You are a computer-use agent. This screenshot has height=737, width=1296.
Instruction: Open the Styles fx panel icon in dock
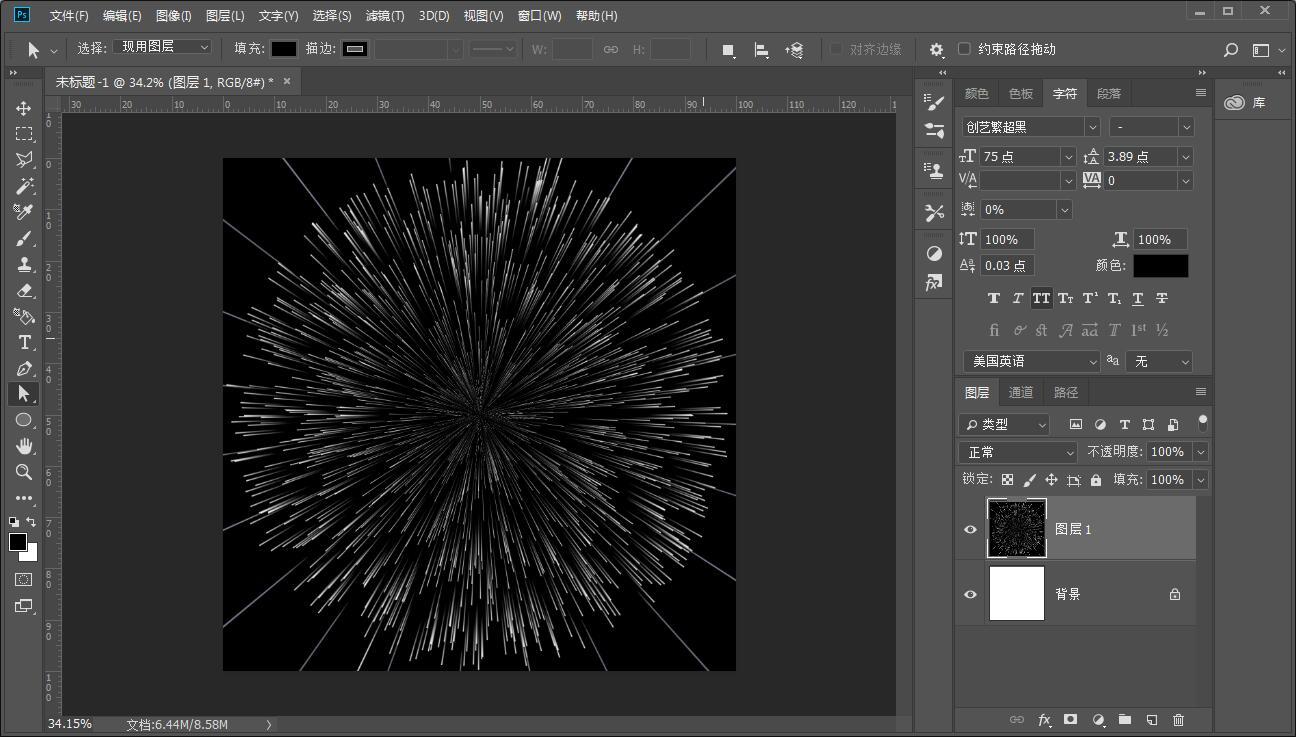coord(934,283)
